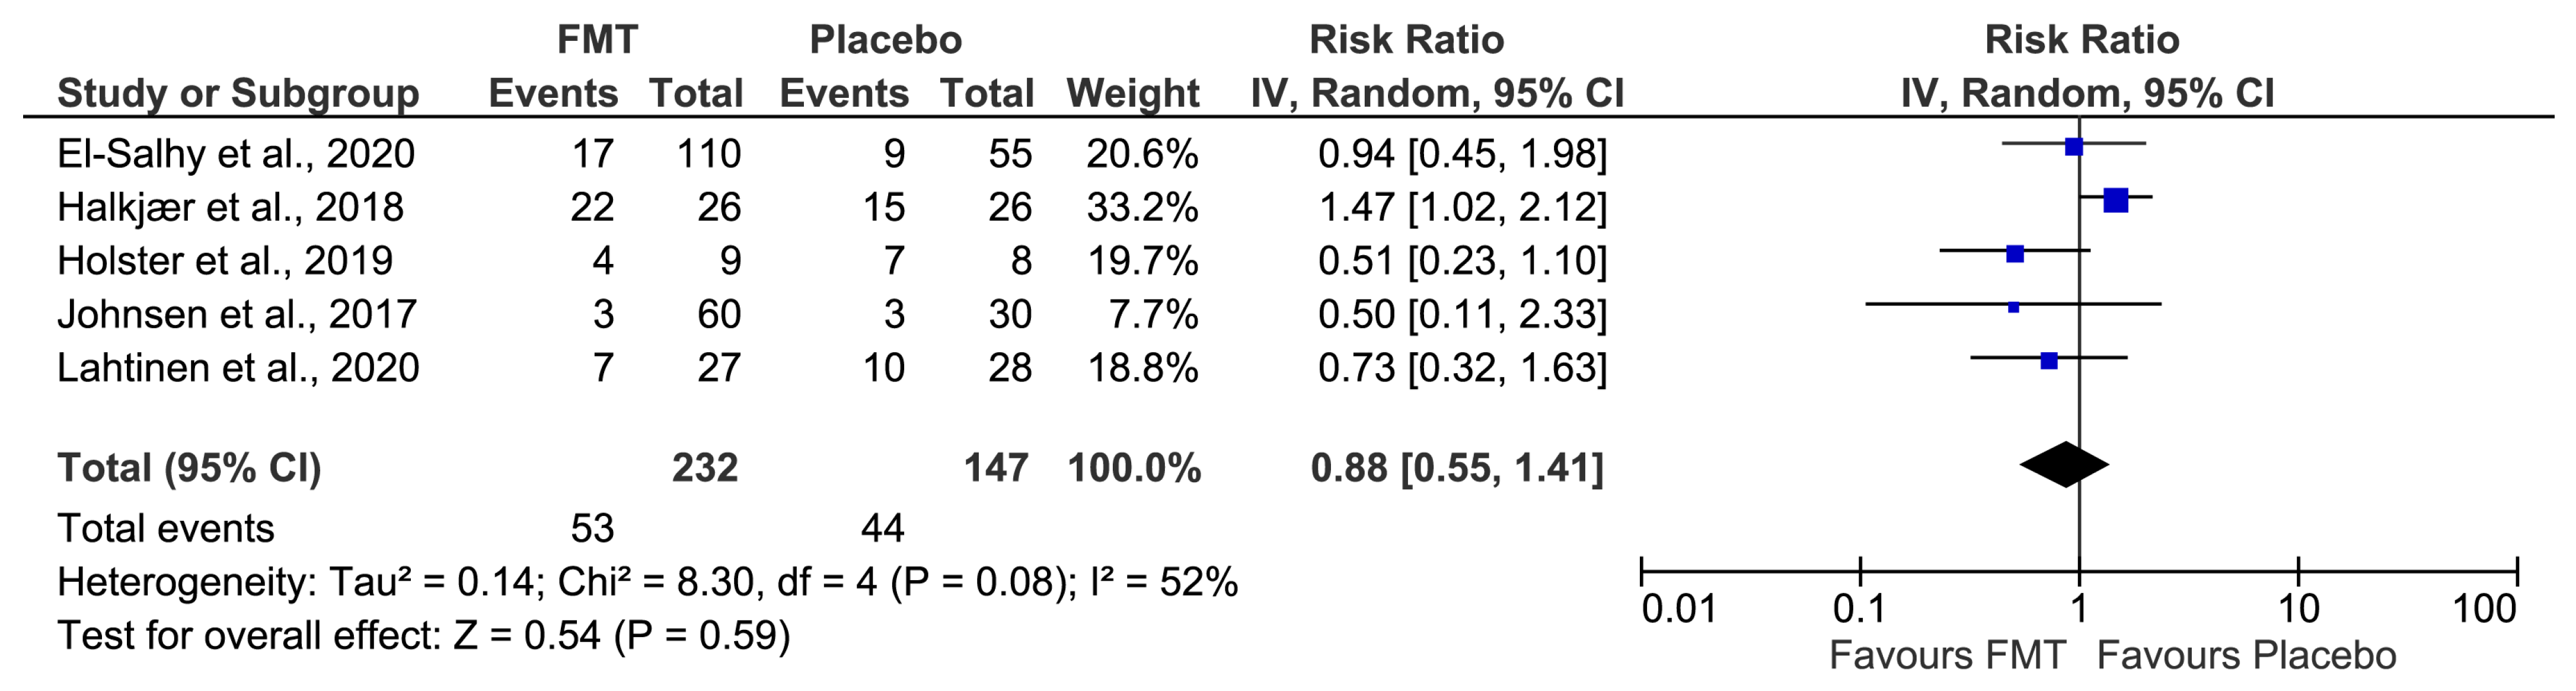Click the Favours Placebo axis label

tap(2246, 656)
